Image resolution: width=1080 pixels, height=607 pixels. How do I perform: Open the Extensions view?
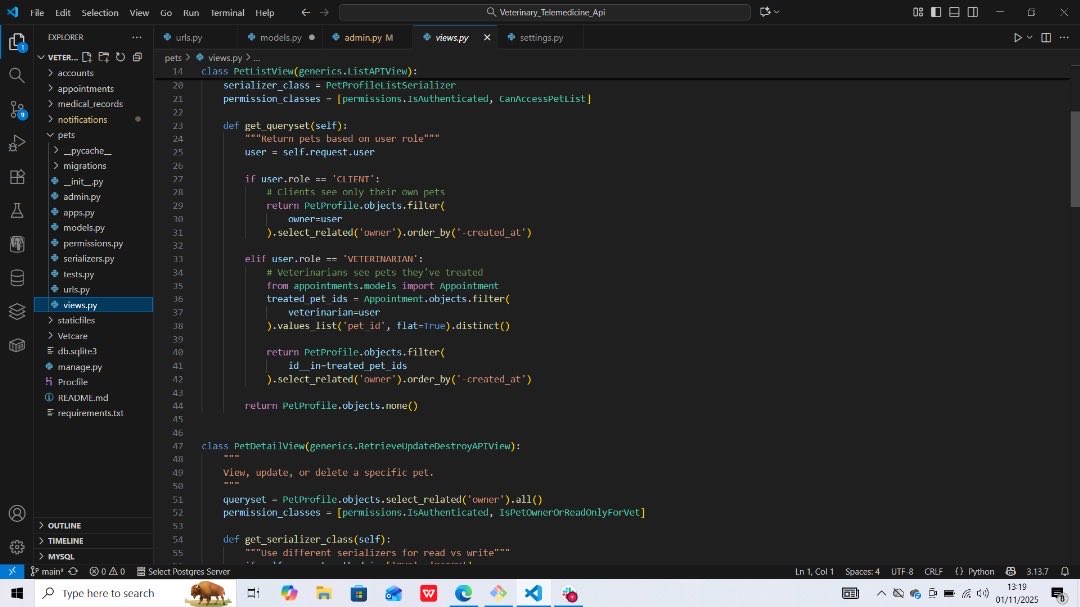coord(16,176)
